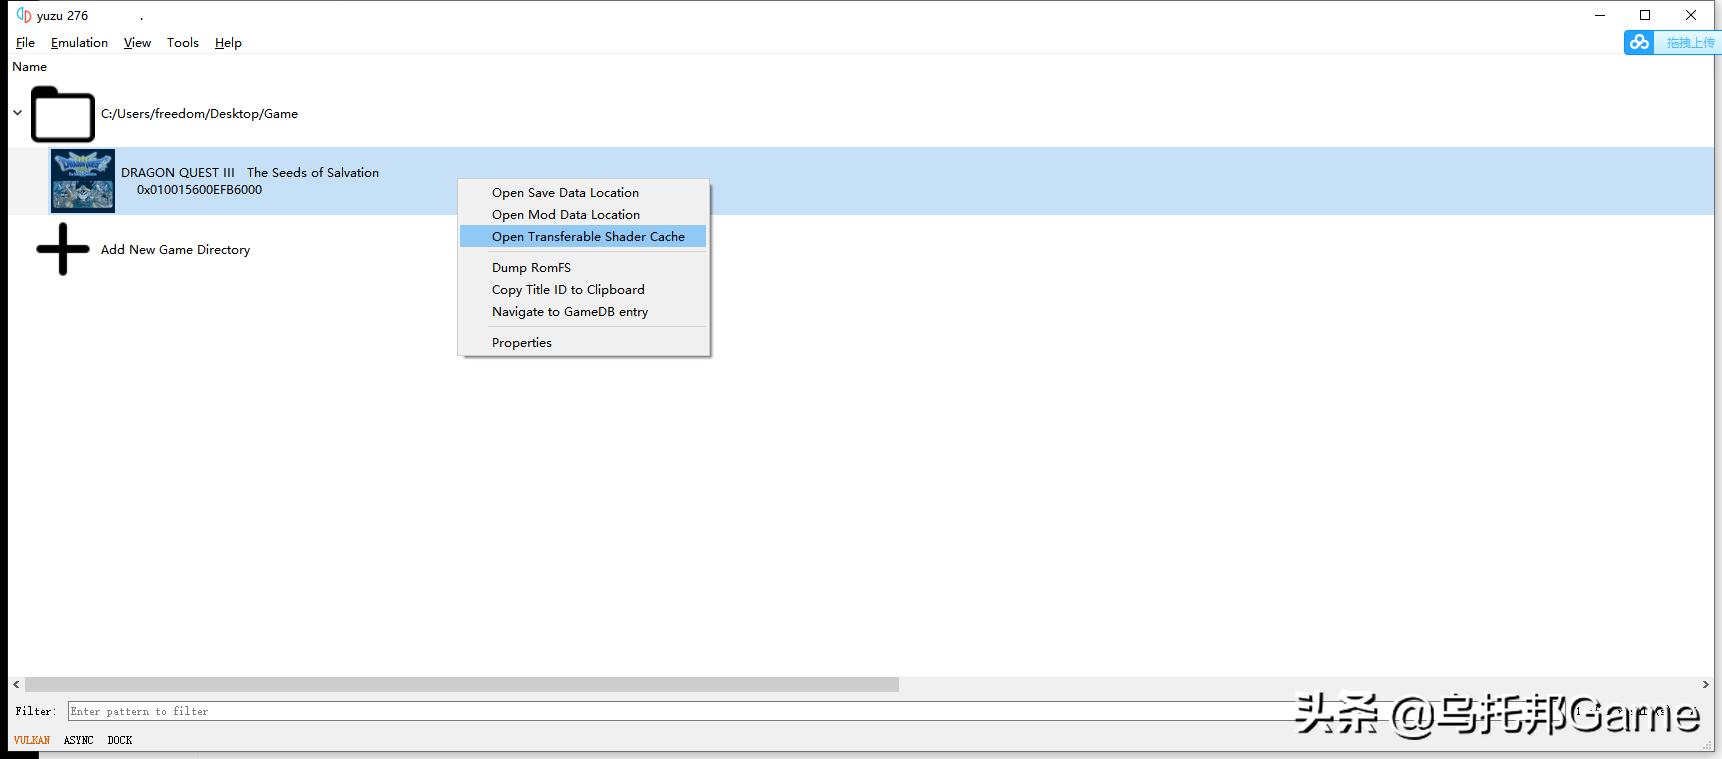Open game Properties from context menu
1722x759 pixels.
(x=583, y=343)
